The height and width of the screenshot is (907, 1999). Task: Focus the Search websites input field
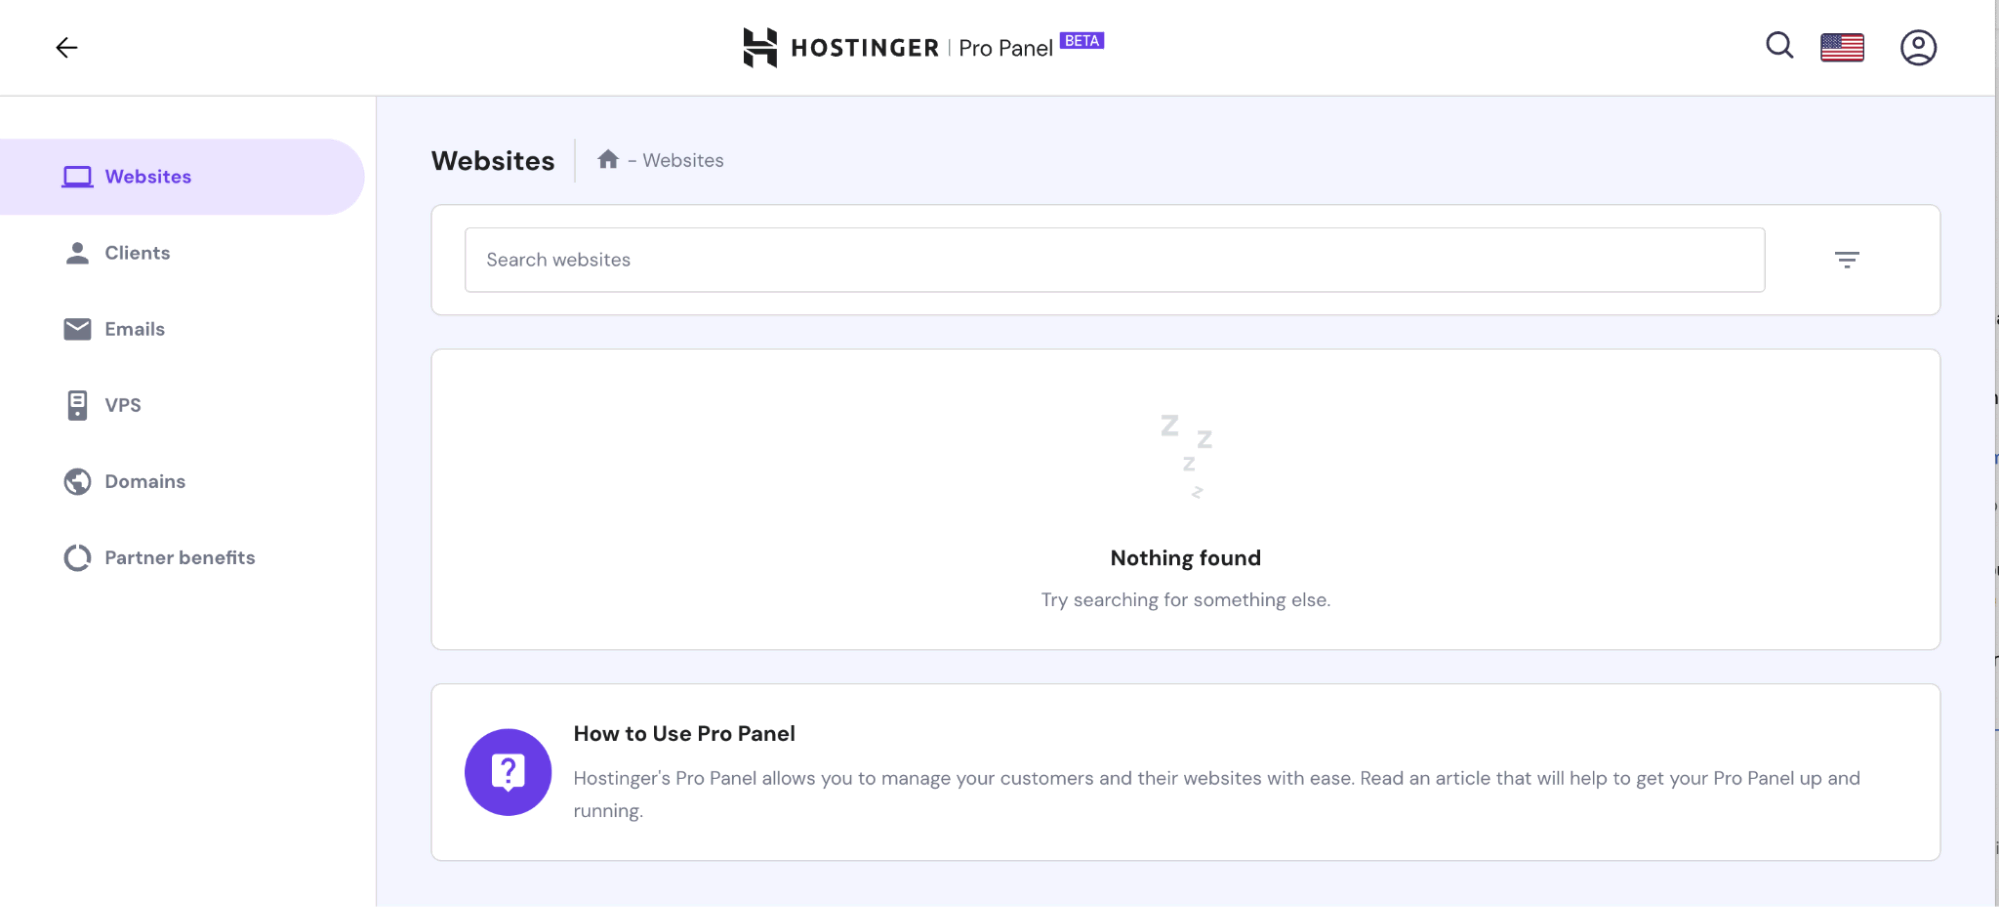pyautogui.click(x=1113, y=260)
